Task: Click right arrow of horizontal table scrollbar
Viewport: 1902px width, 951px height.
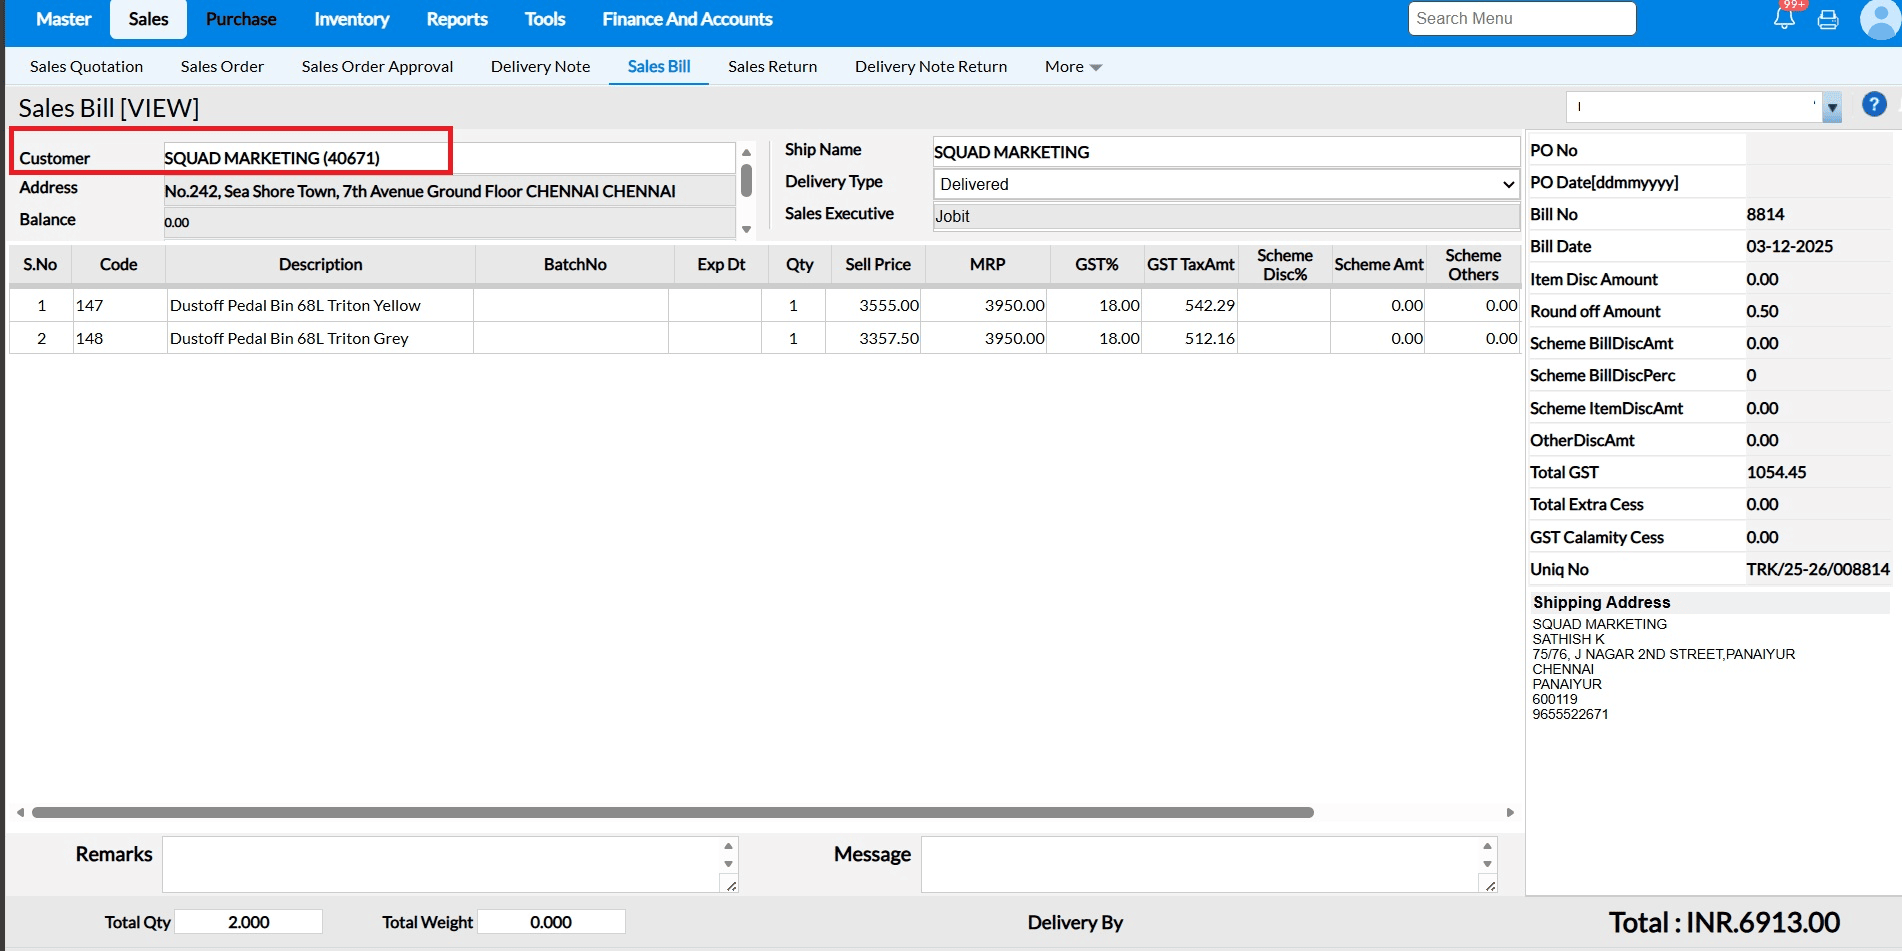Action: 1510,813
